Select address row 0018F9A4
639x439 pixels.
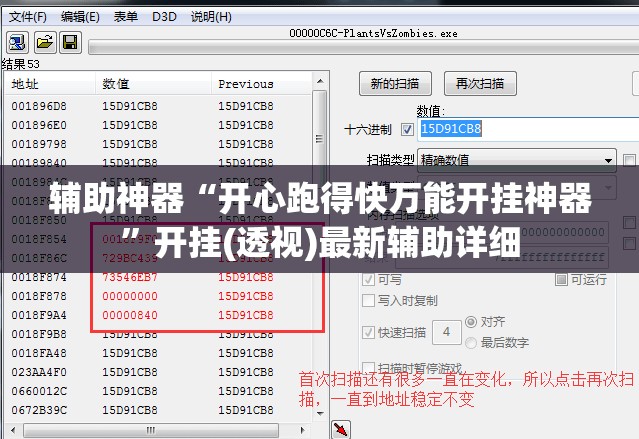(158, 315)
